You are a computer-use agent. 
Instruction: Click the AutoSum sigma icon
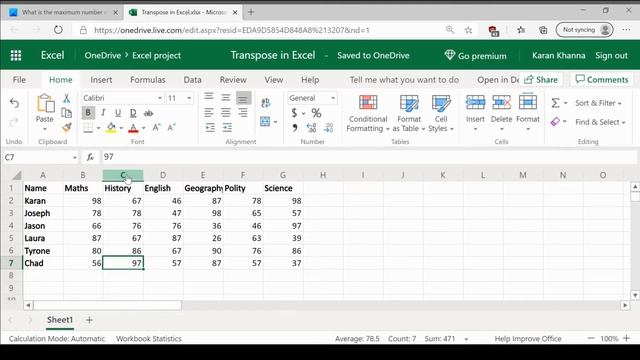tap(556, 103)
